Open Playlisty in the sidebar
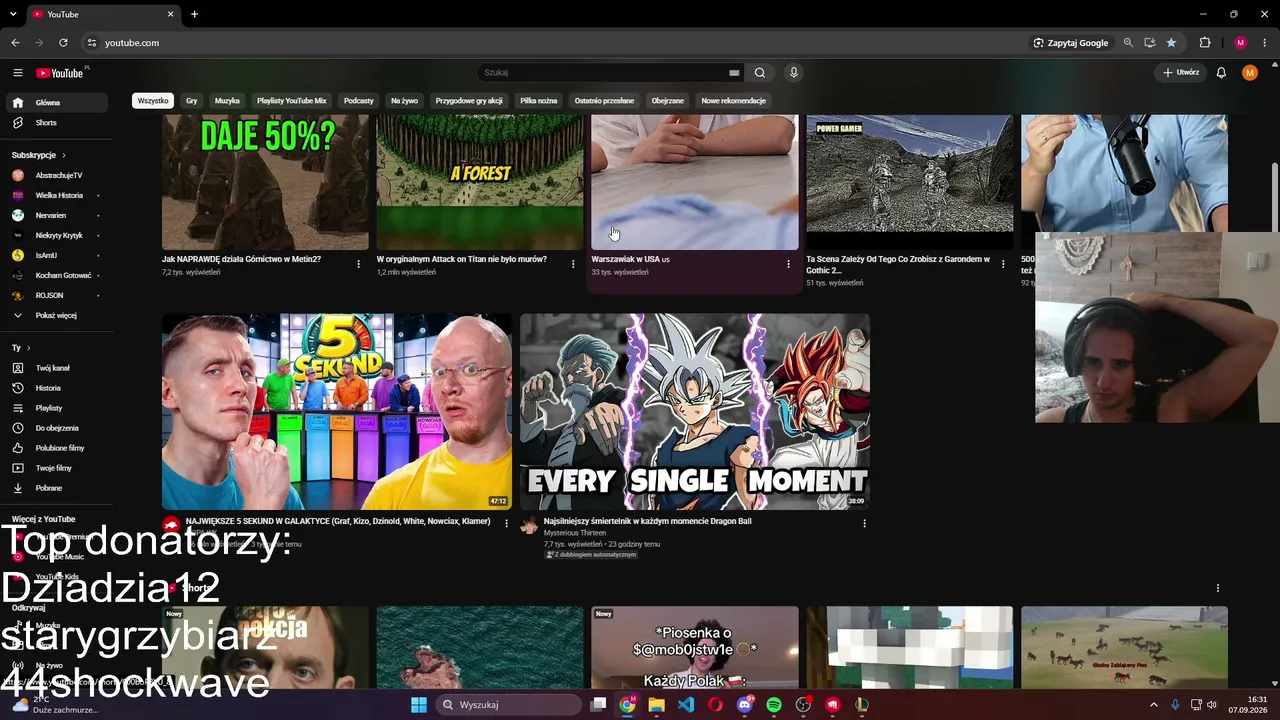 (55, 408)
